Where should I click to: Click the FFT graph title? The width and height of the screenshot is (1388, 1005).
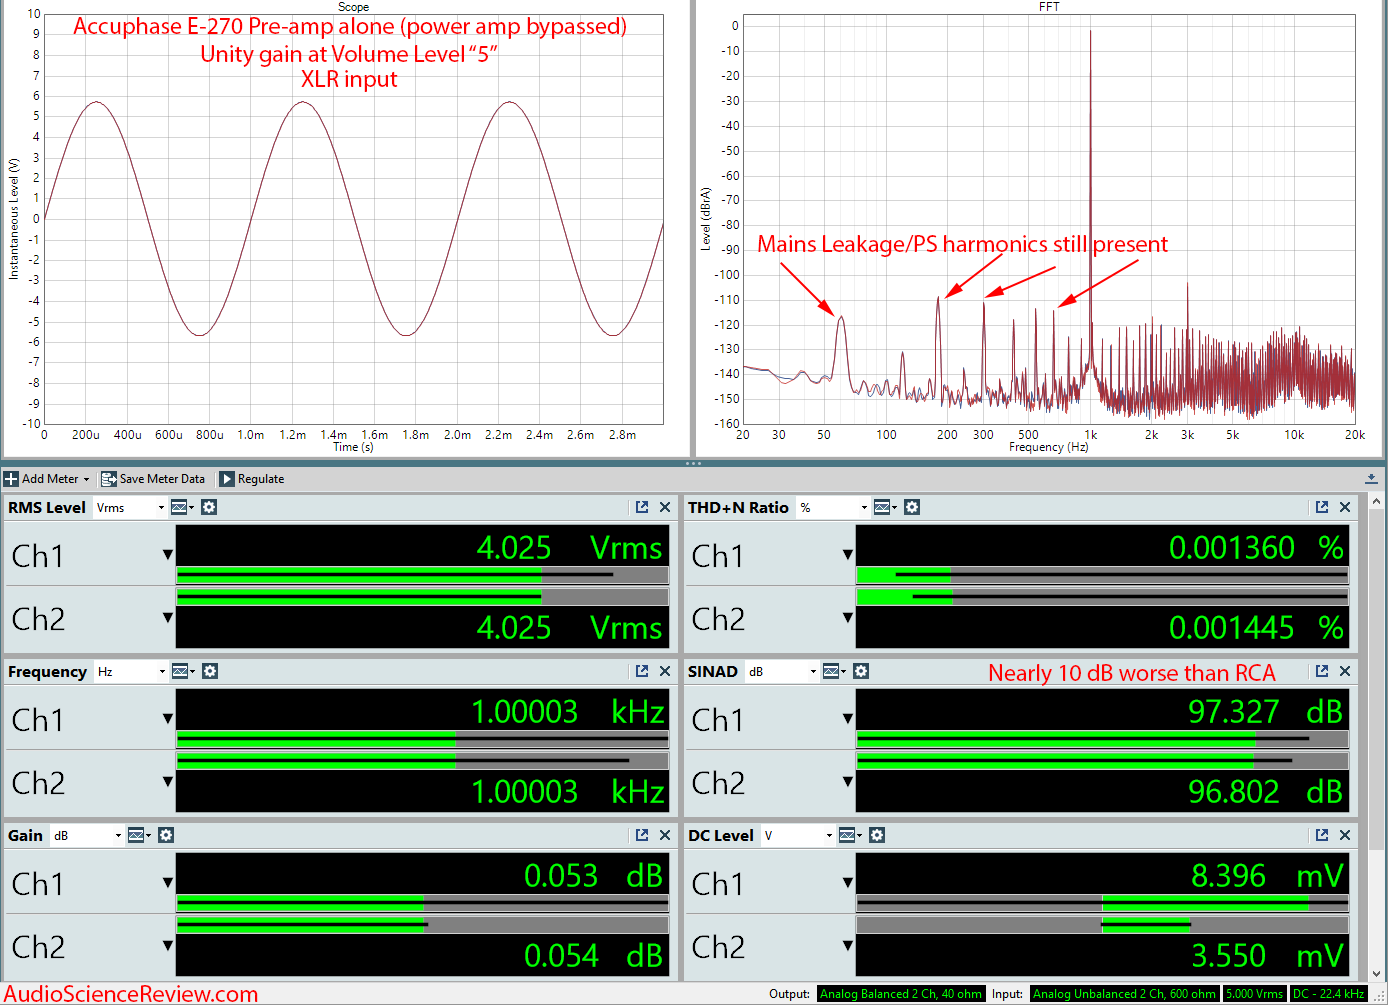pos(1049,7)
